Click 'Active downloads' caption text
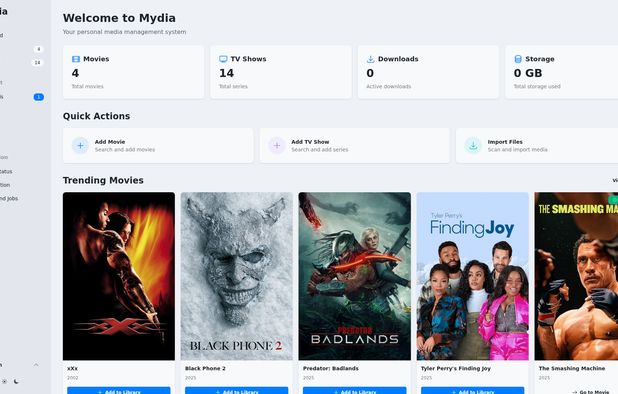Screen dimensions: 618x394 coord(389,86)
